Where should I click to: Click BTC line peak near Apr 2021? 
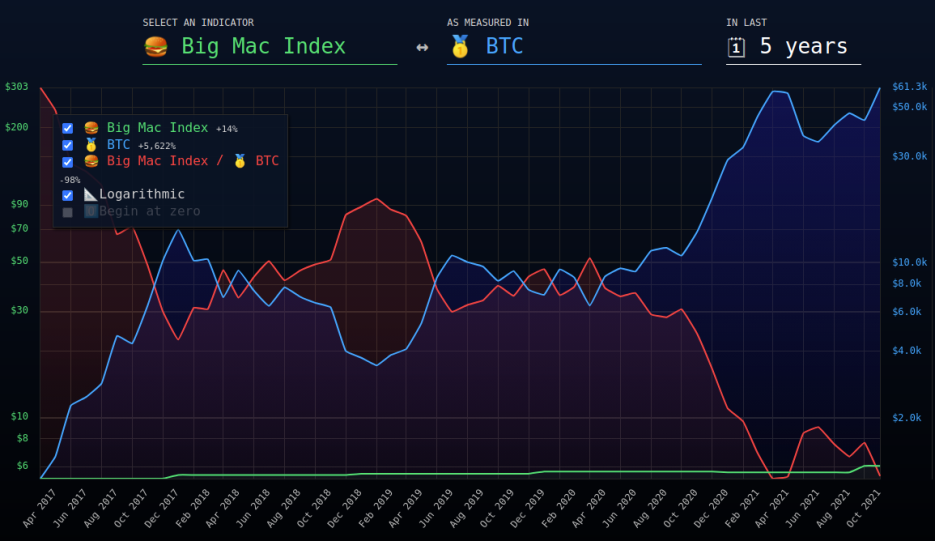click(x=773, y=91)
